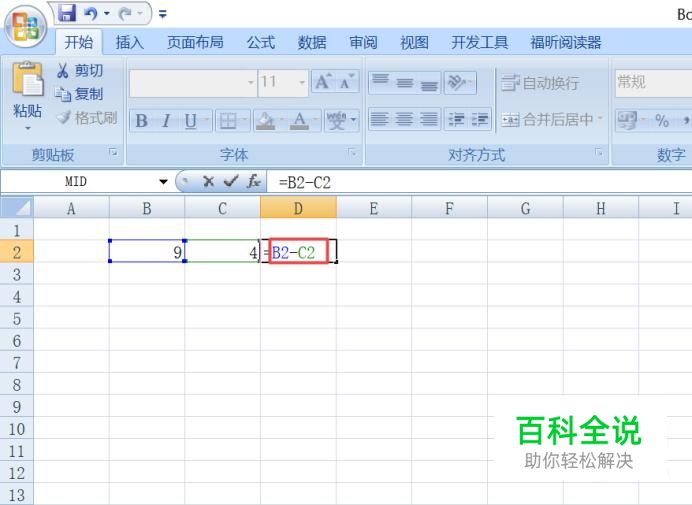Open the 审阅 tab
Screen dimensions: 692x505
363,42
